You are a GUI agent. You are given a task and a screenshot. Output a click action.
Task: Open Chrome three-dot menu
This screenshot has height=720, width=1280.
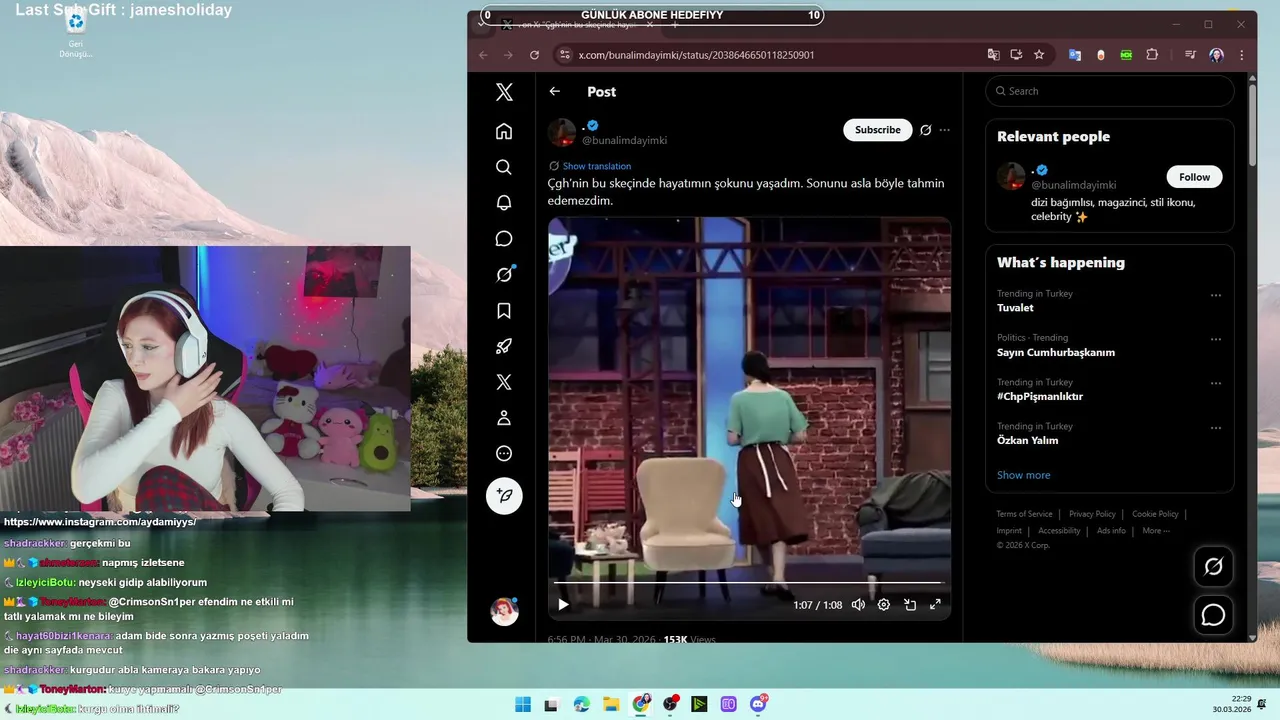coord(1242,55)
